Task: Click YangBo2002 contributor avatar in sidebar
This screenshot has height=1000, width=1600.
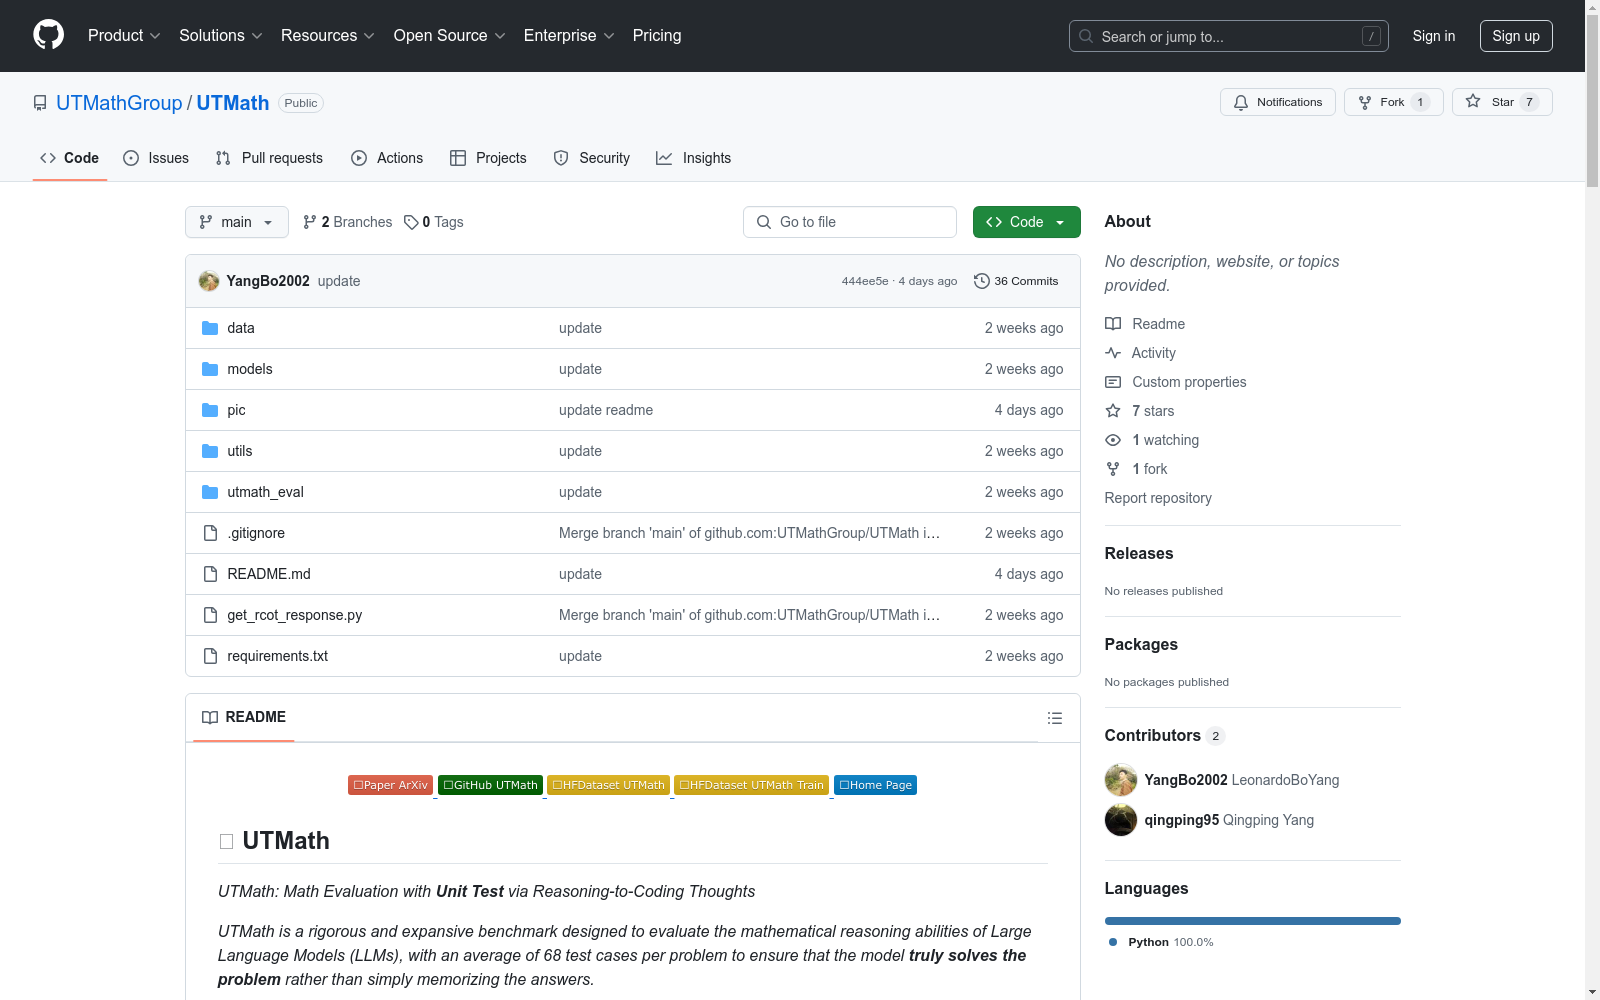Action: (x=1121, y=780)
